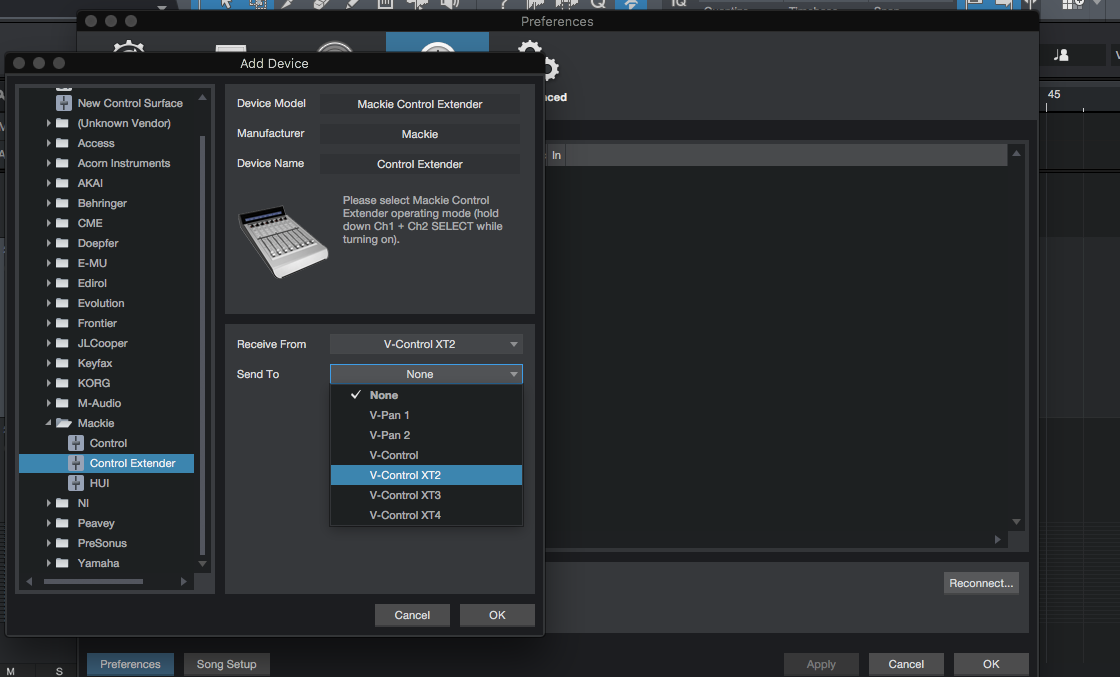Click the Device Model field
The width and height of the screenshot is (1120, 677).
pos(420,104)
